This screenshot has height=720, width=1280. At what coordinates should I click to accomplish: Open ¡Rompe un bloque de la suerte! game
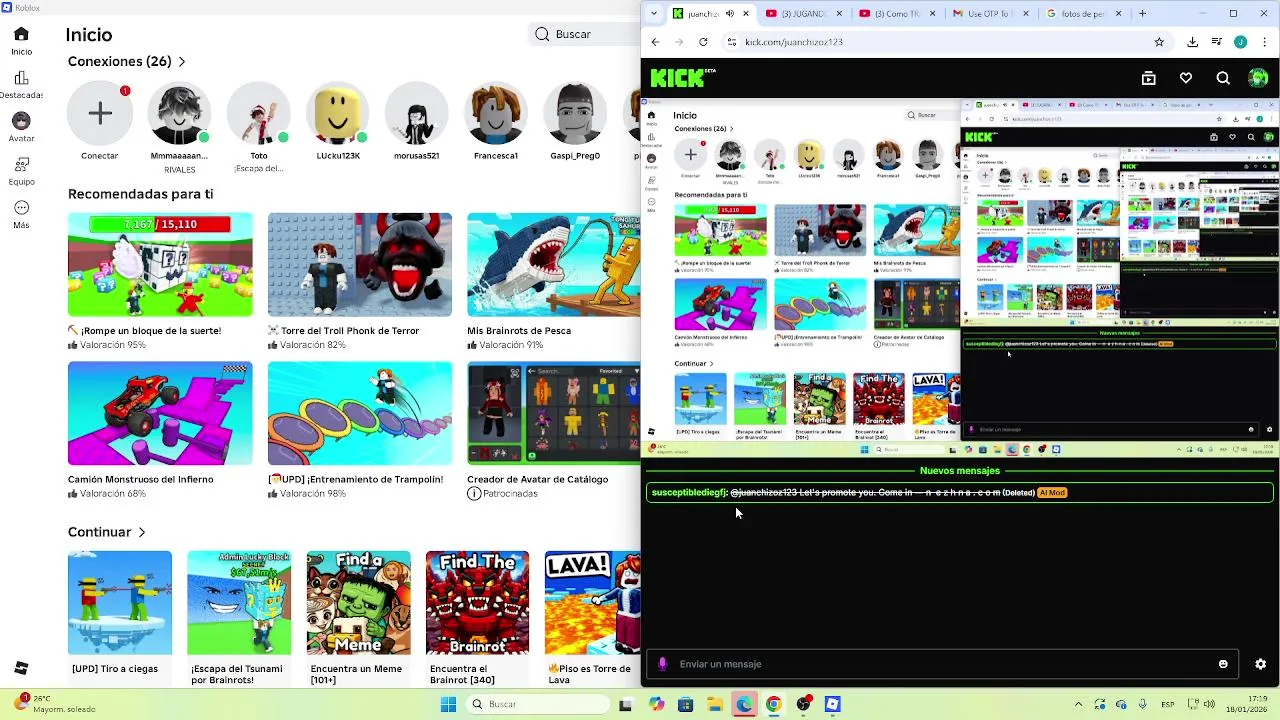coord(160,265)
